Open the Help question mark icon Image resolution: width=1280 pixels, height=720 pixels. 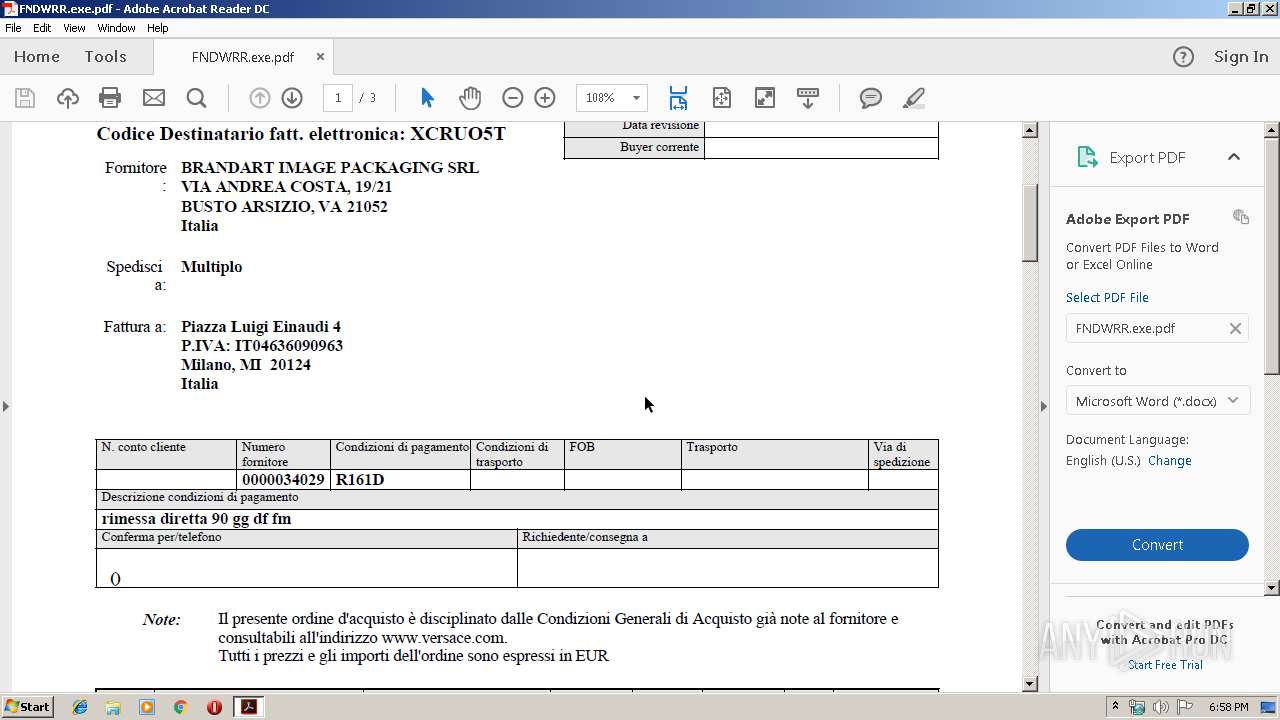pyautogui.click(x=1183, y=57)
